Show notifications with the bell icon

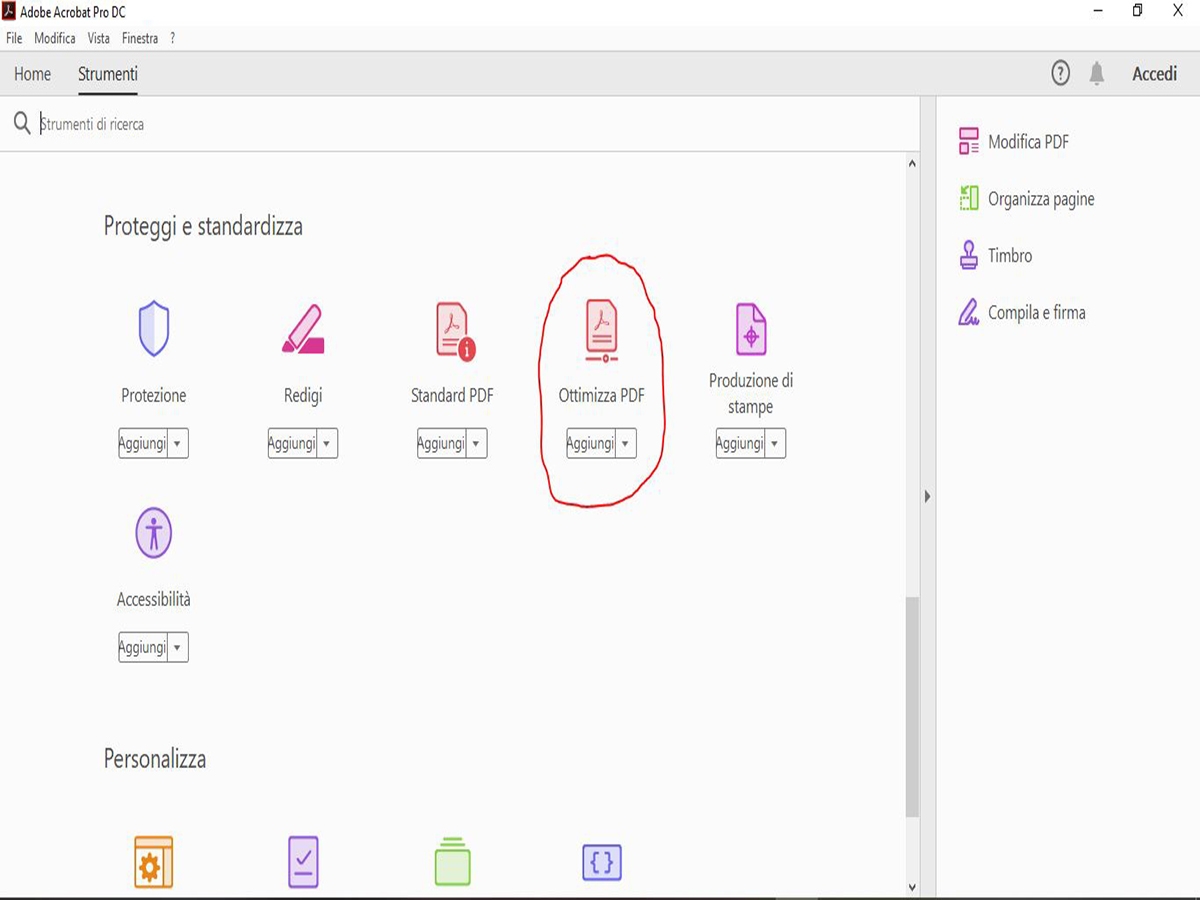pos(1097,73)
